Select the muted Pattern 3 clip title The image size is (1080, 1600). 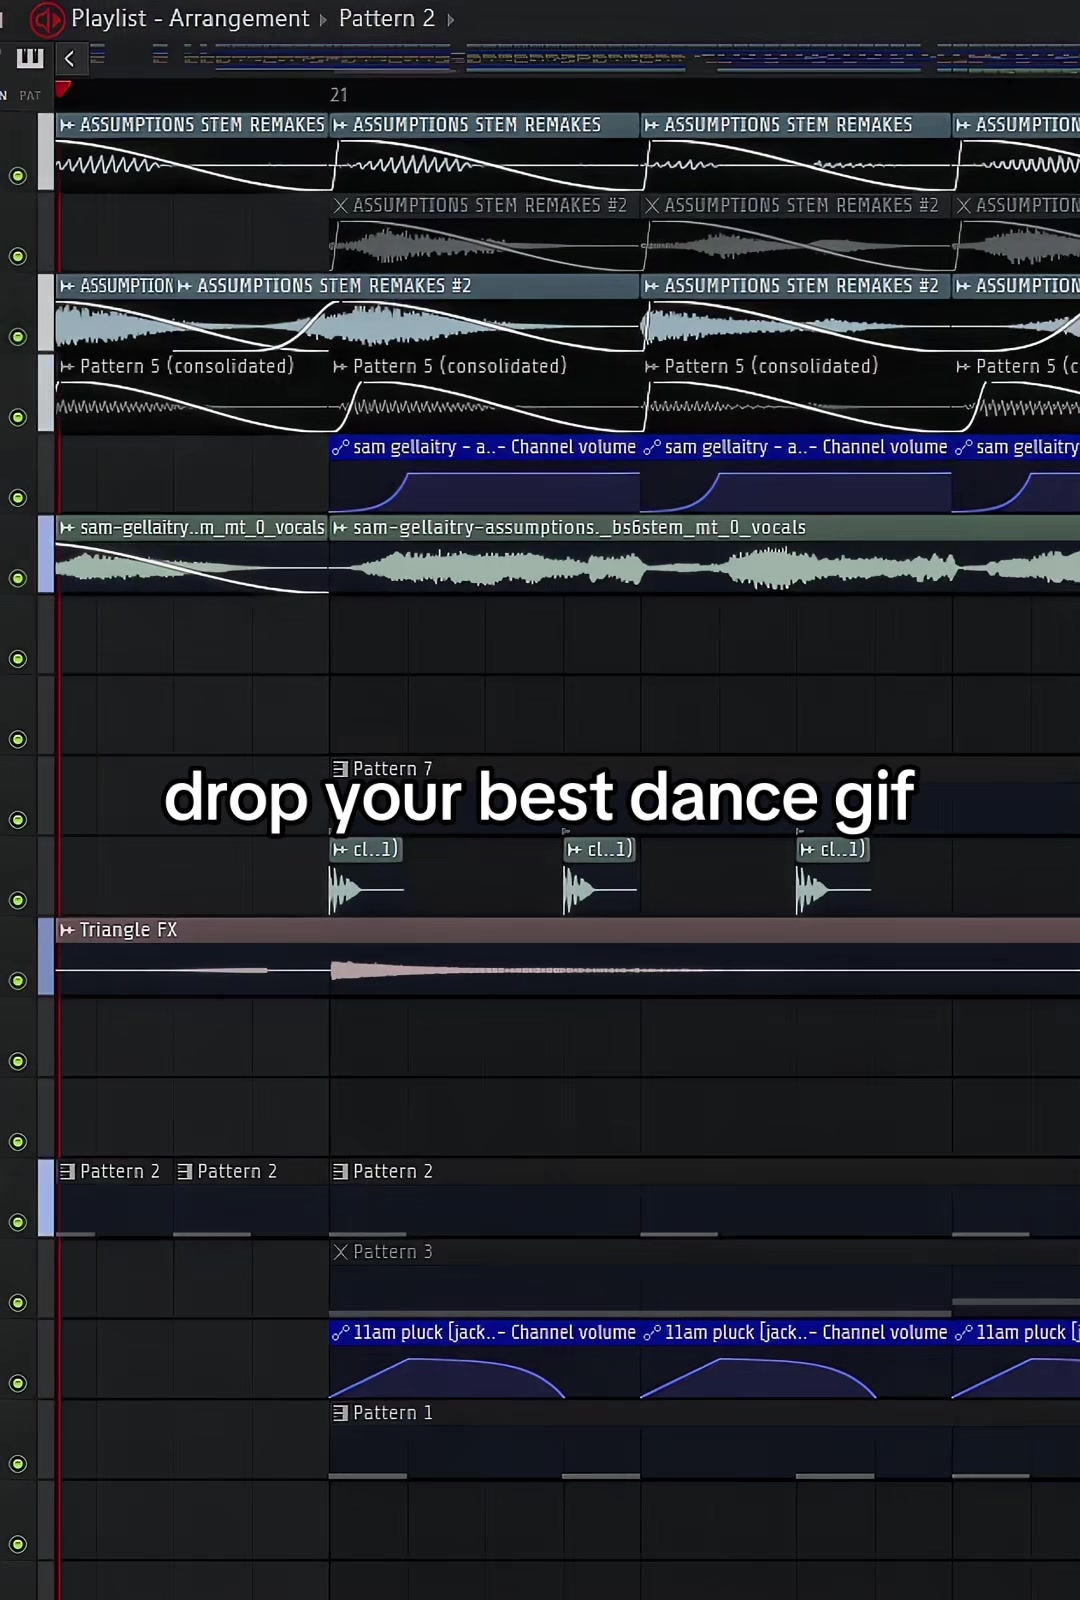point(392,1252)
